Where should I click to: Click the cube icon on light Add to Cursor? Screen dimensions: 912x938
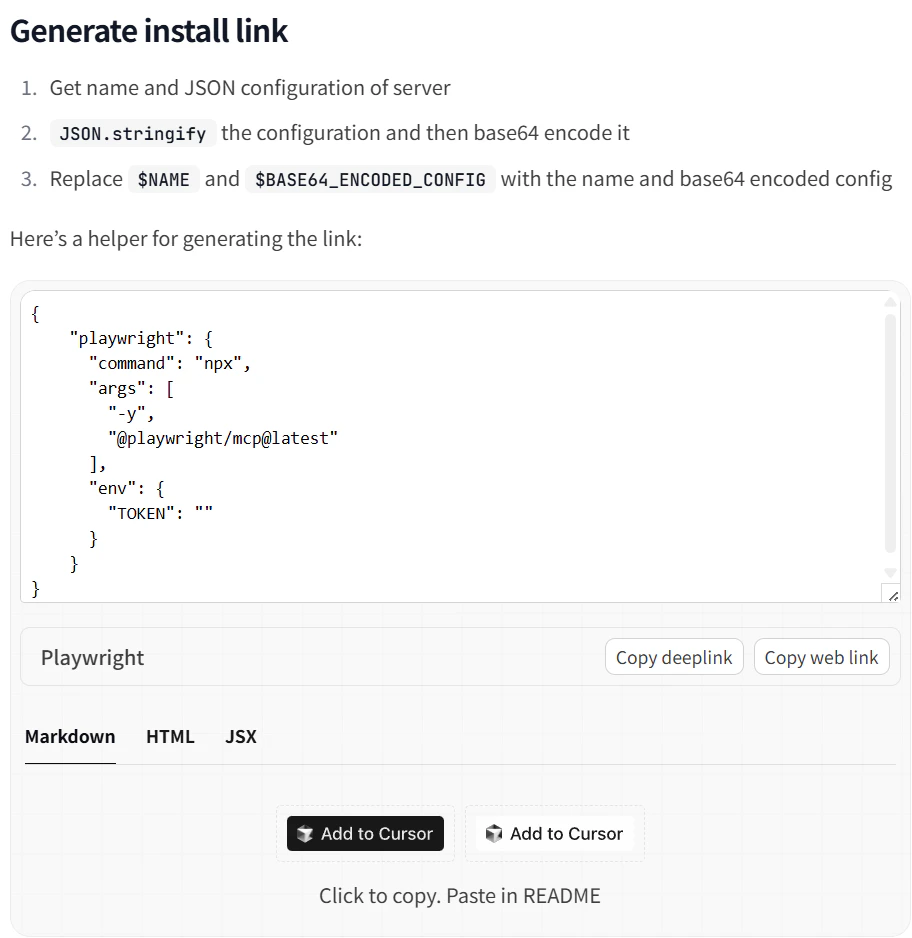[x=494, y=833]
